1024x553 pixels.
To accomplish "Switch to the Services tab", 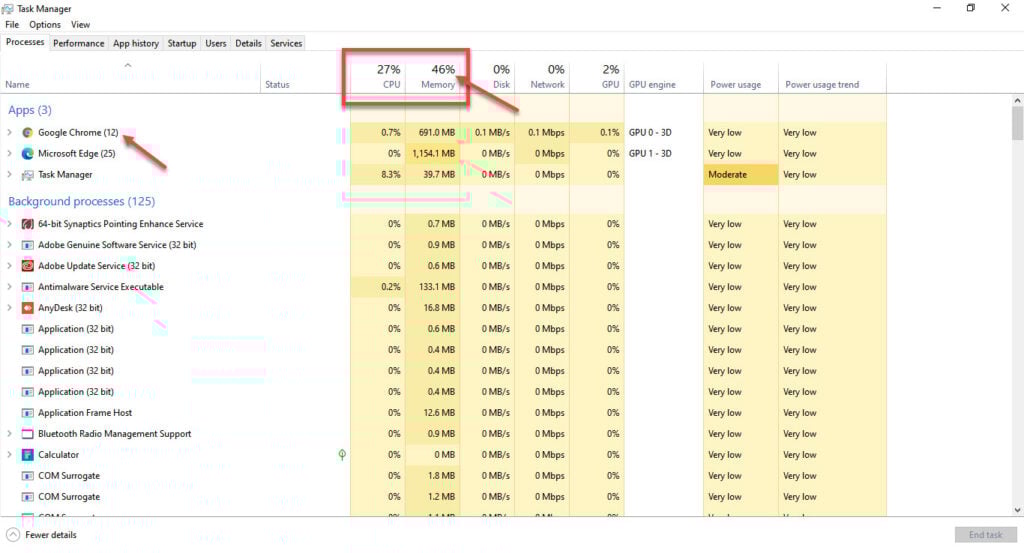I will 286,43.
